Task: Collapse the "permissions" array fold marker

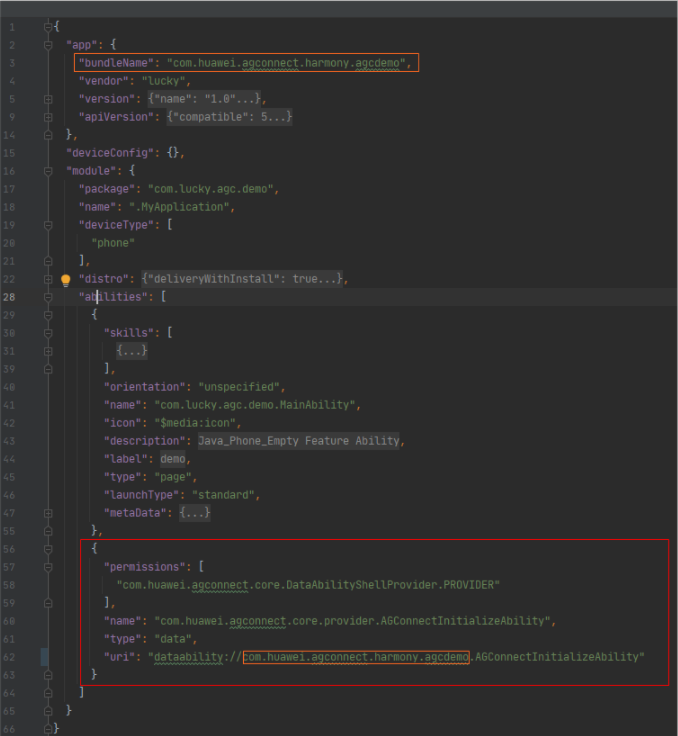Action: pos(48,567)
